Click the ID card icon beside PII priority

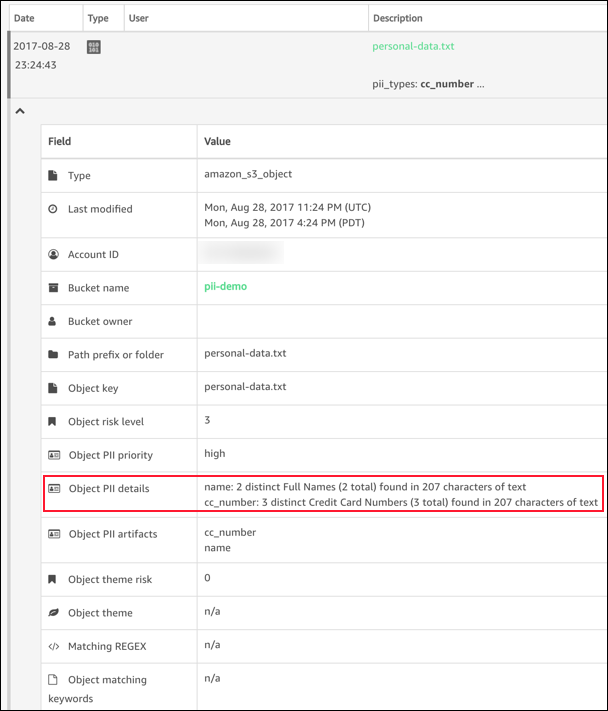[x=54, y=455]
